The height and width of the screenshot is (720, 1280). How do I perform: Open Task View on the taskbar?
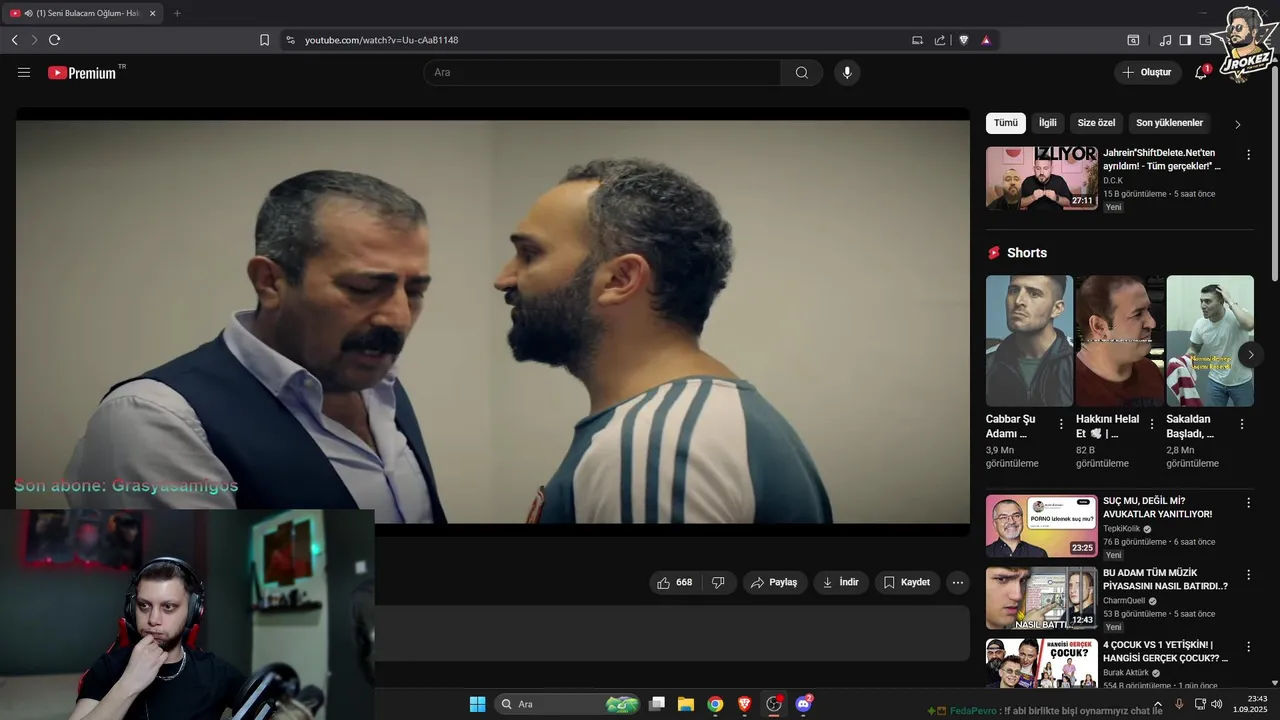click(657, 704)
